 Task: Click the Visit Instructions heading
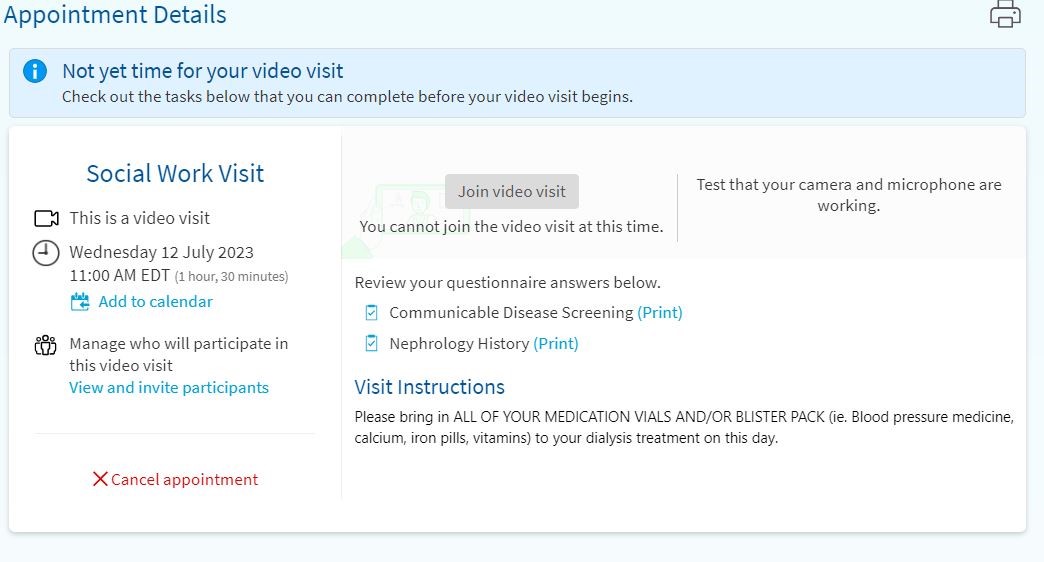pyautogui.click(x=429, y=387)
